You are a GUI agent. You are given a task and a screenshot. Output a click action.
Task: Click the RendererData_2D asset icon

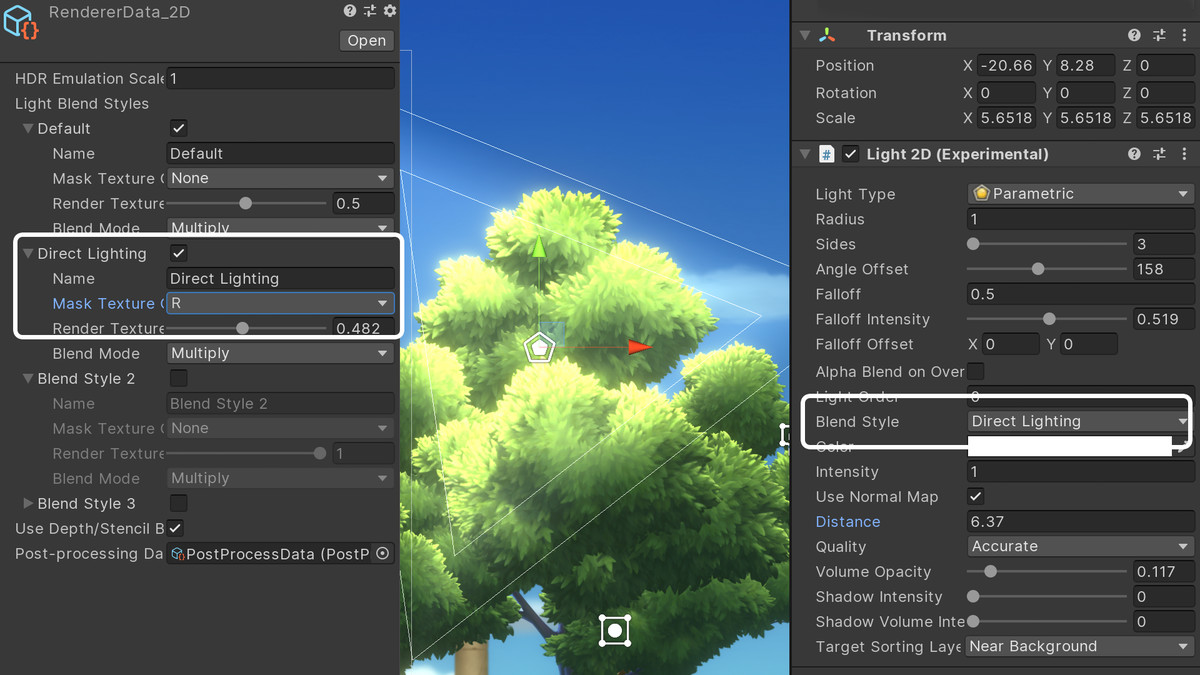point(22,22)
